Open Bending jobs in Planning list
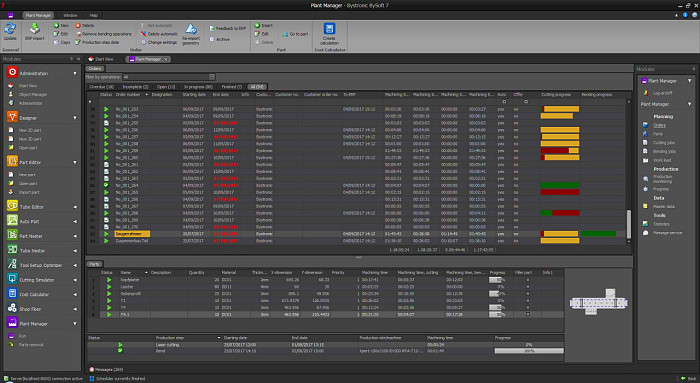The height and width of the screenshot is (383, 700). tap(664, 151)
